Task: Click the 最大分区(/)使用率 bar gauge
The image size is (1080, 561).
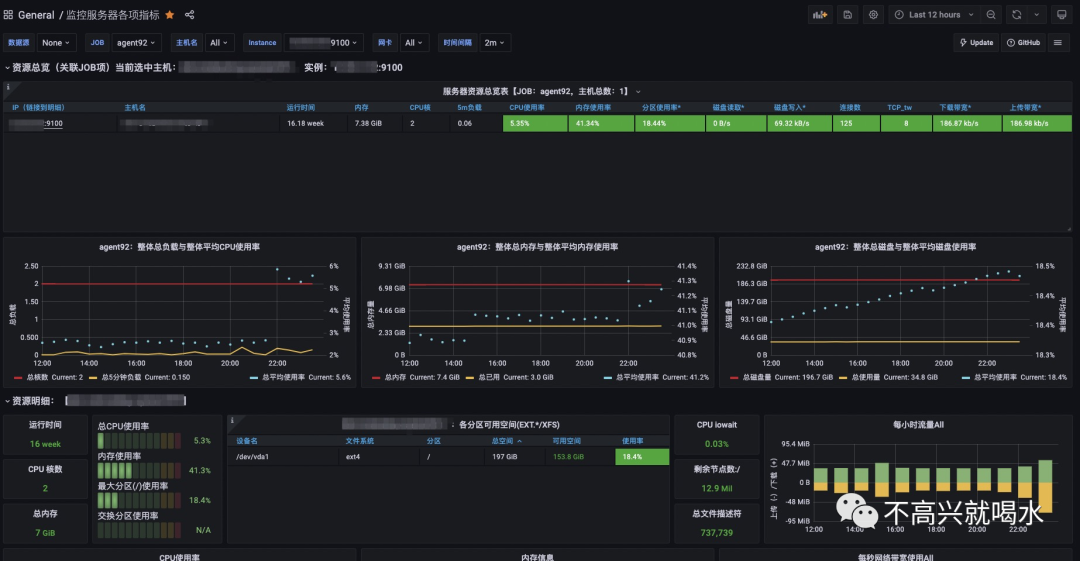Action: pyautogui.click(x=139, y=500)
